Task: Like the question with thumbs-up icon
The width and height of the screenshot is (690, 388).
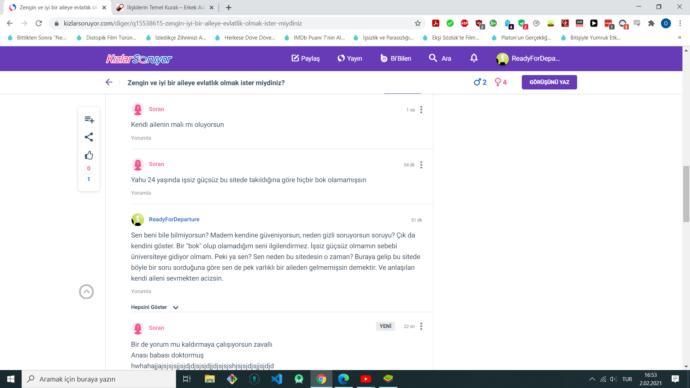Action: pos(89,155)
